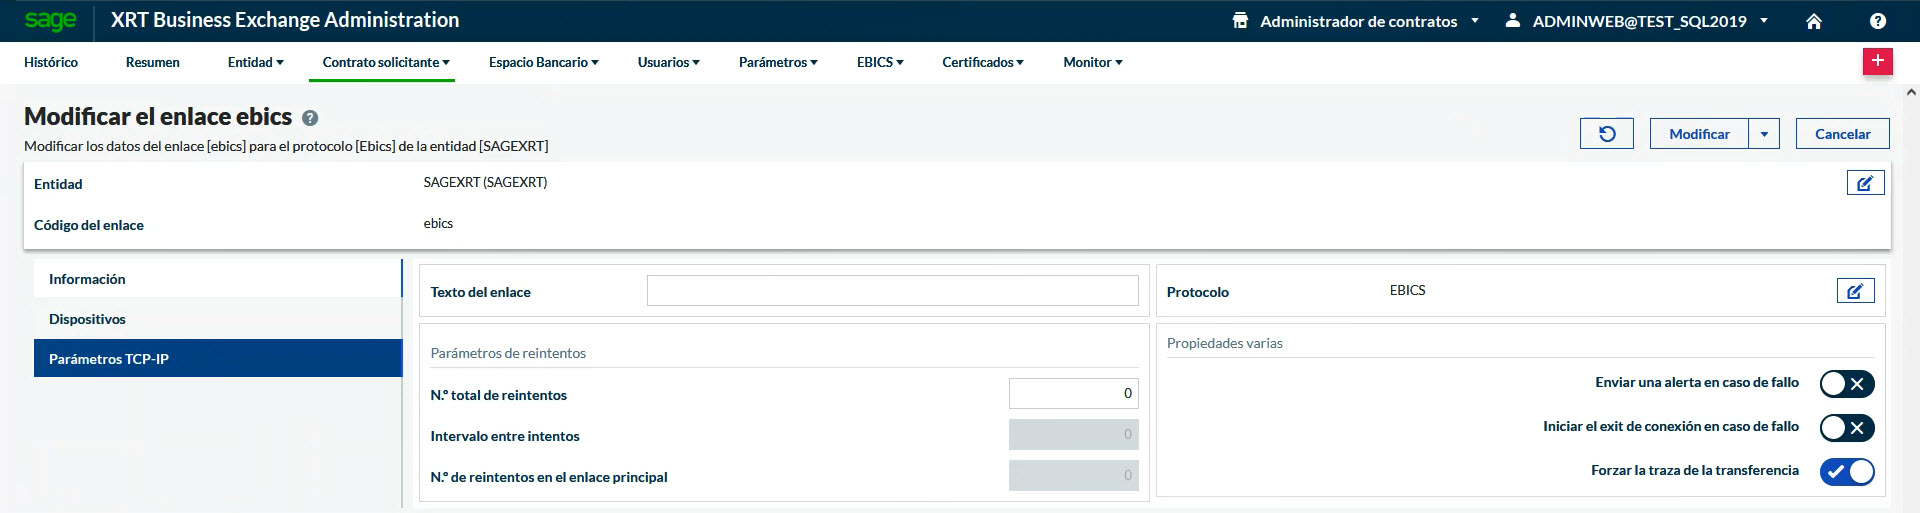
Task: Click the N.º total de reintentos field
Action: pos(1072,394)
